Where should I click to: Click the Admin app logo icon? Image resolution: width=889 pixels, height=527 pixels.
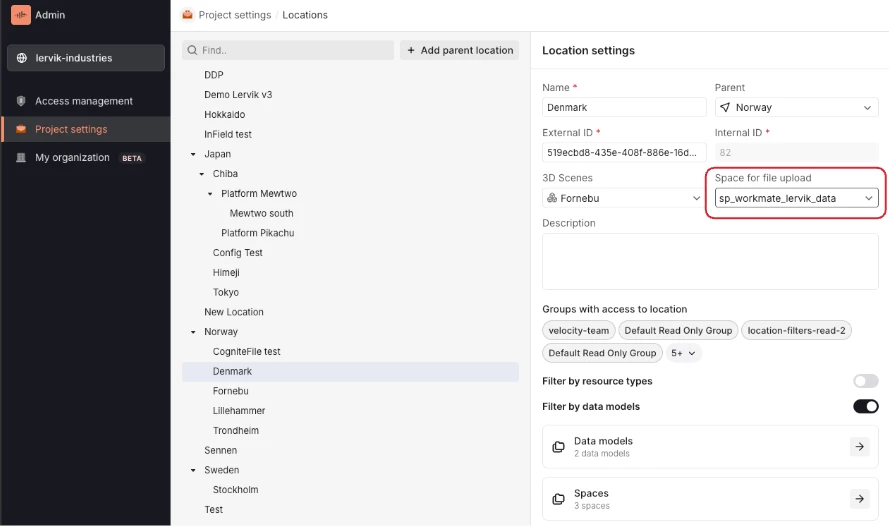pyautogui.click(x=21, y=15)
